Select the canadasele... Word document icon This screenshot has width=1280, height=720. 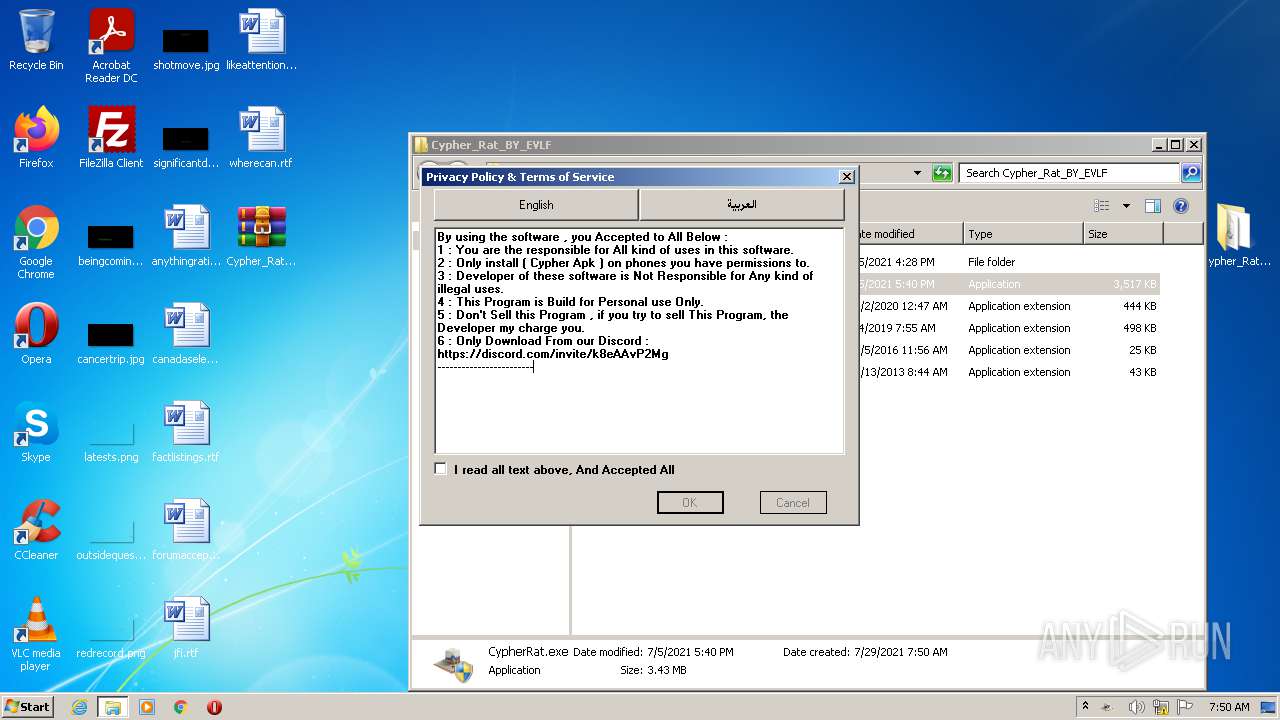(x=186, y=334)
